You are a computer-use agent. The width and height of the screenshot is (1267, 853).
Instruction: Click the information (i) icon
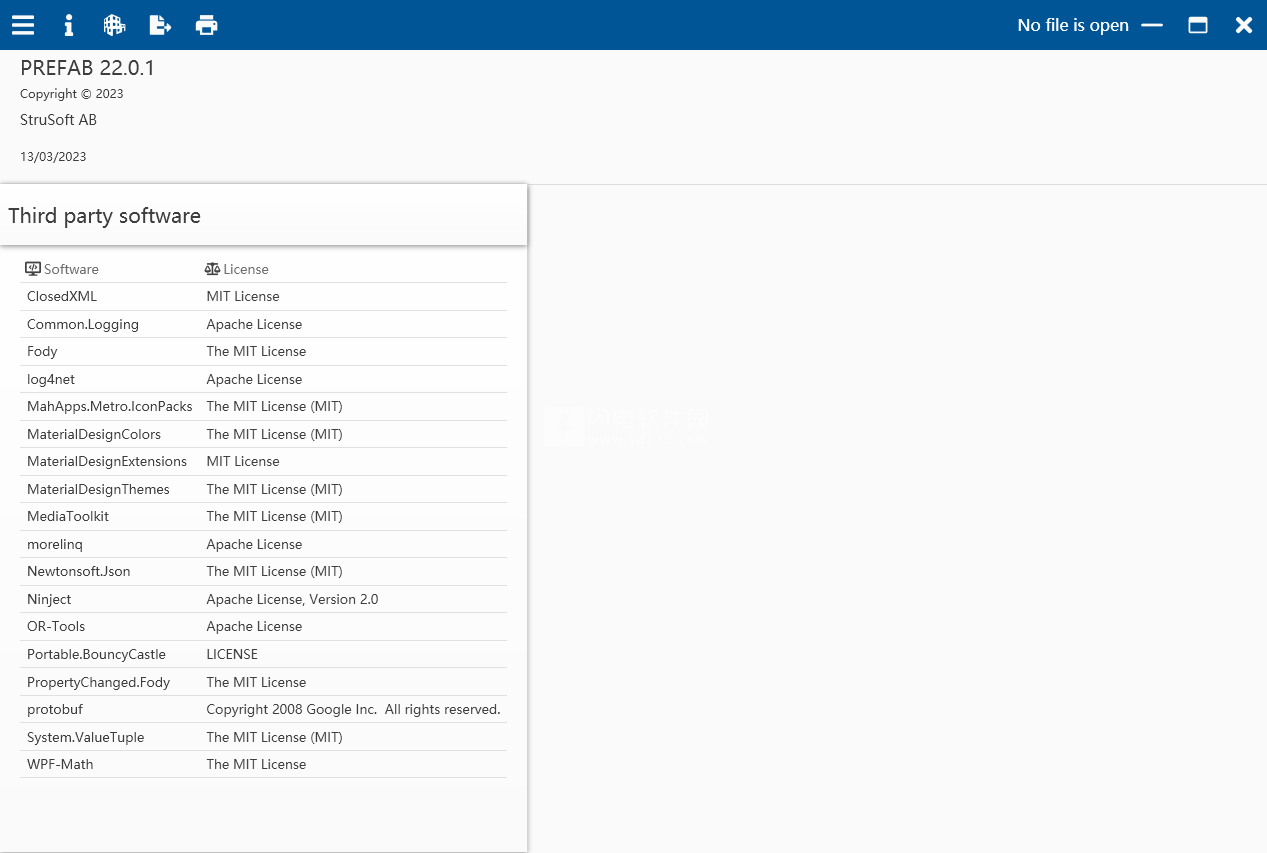point(68,25)
